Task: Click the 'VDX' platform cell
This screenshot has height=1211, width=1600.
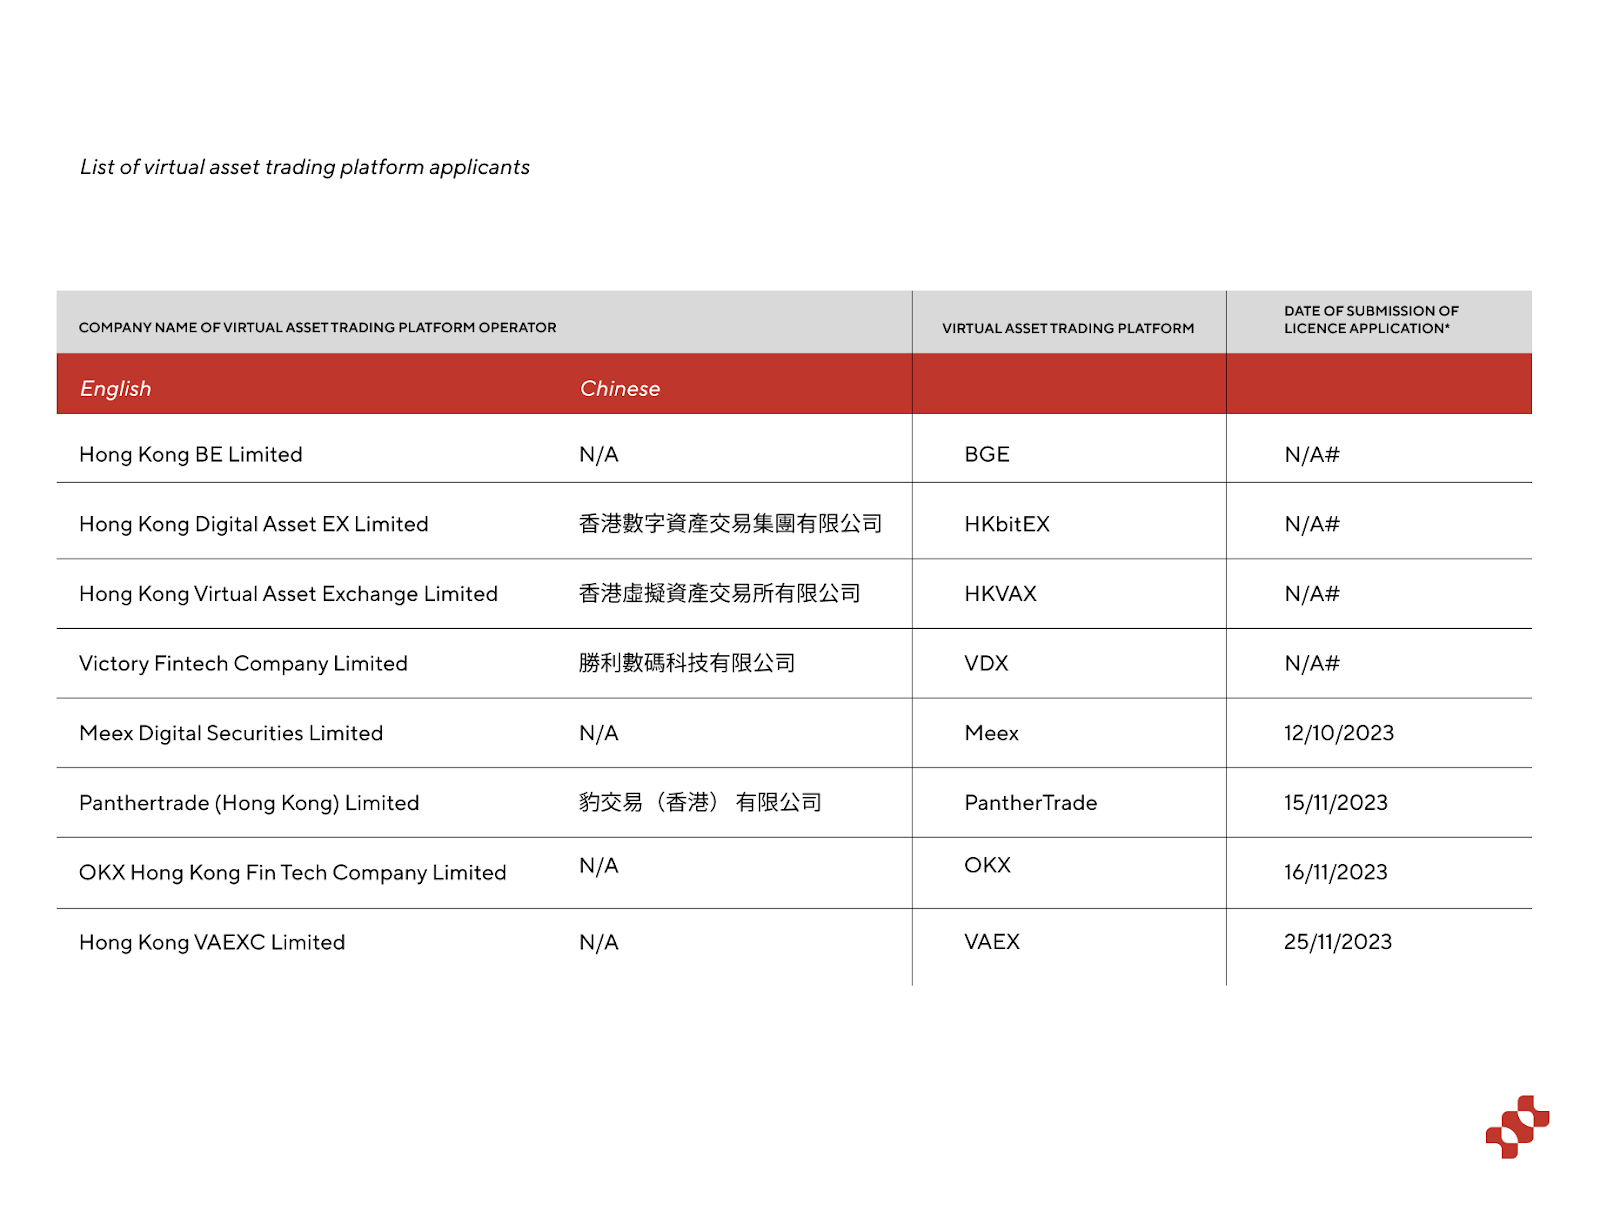Action: 986,663
